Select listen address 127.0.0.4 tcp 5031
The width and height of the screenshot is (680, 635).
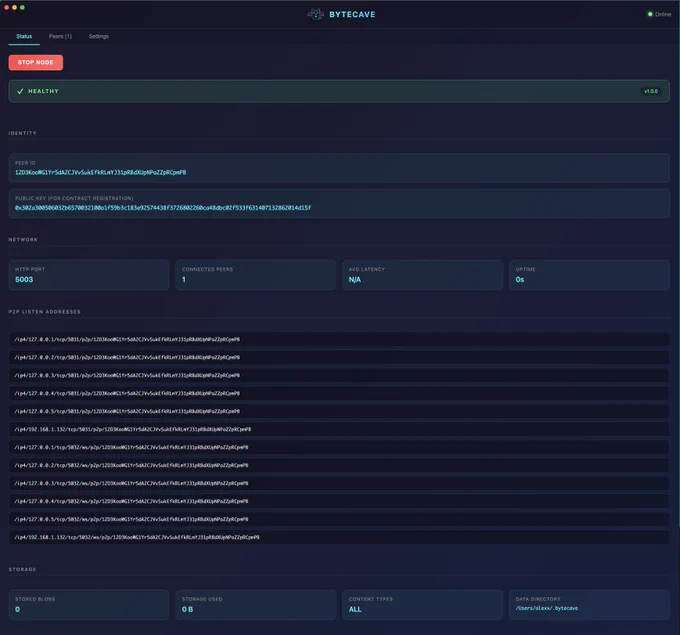[339, 393]
